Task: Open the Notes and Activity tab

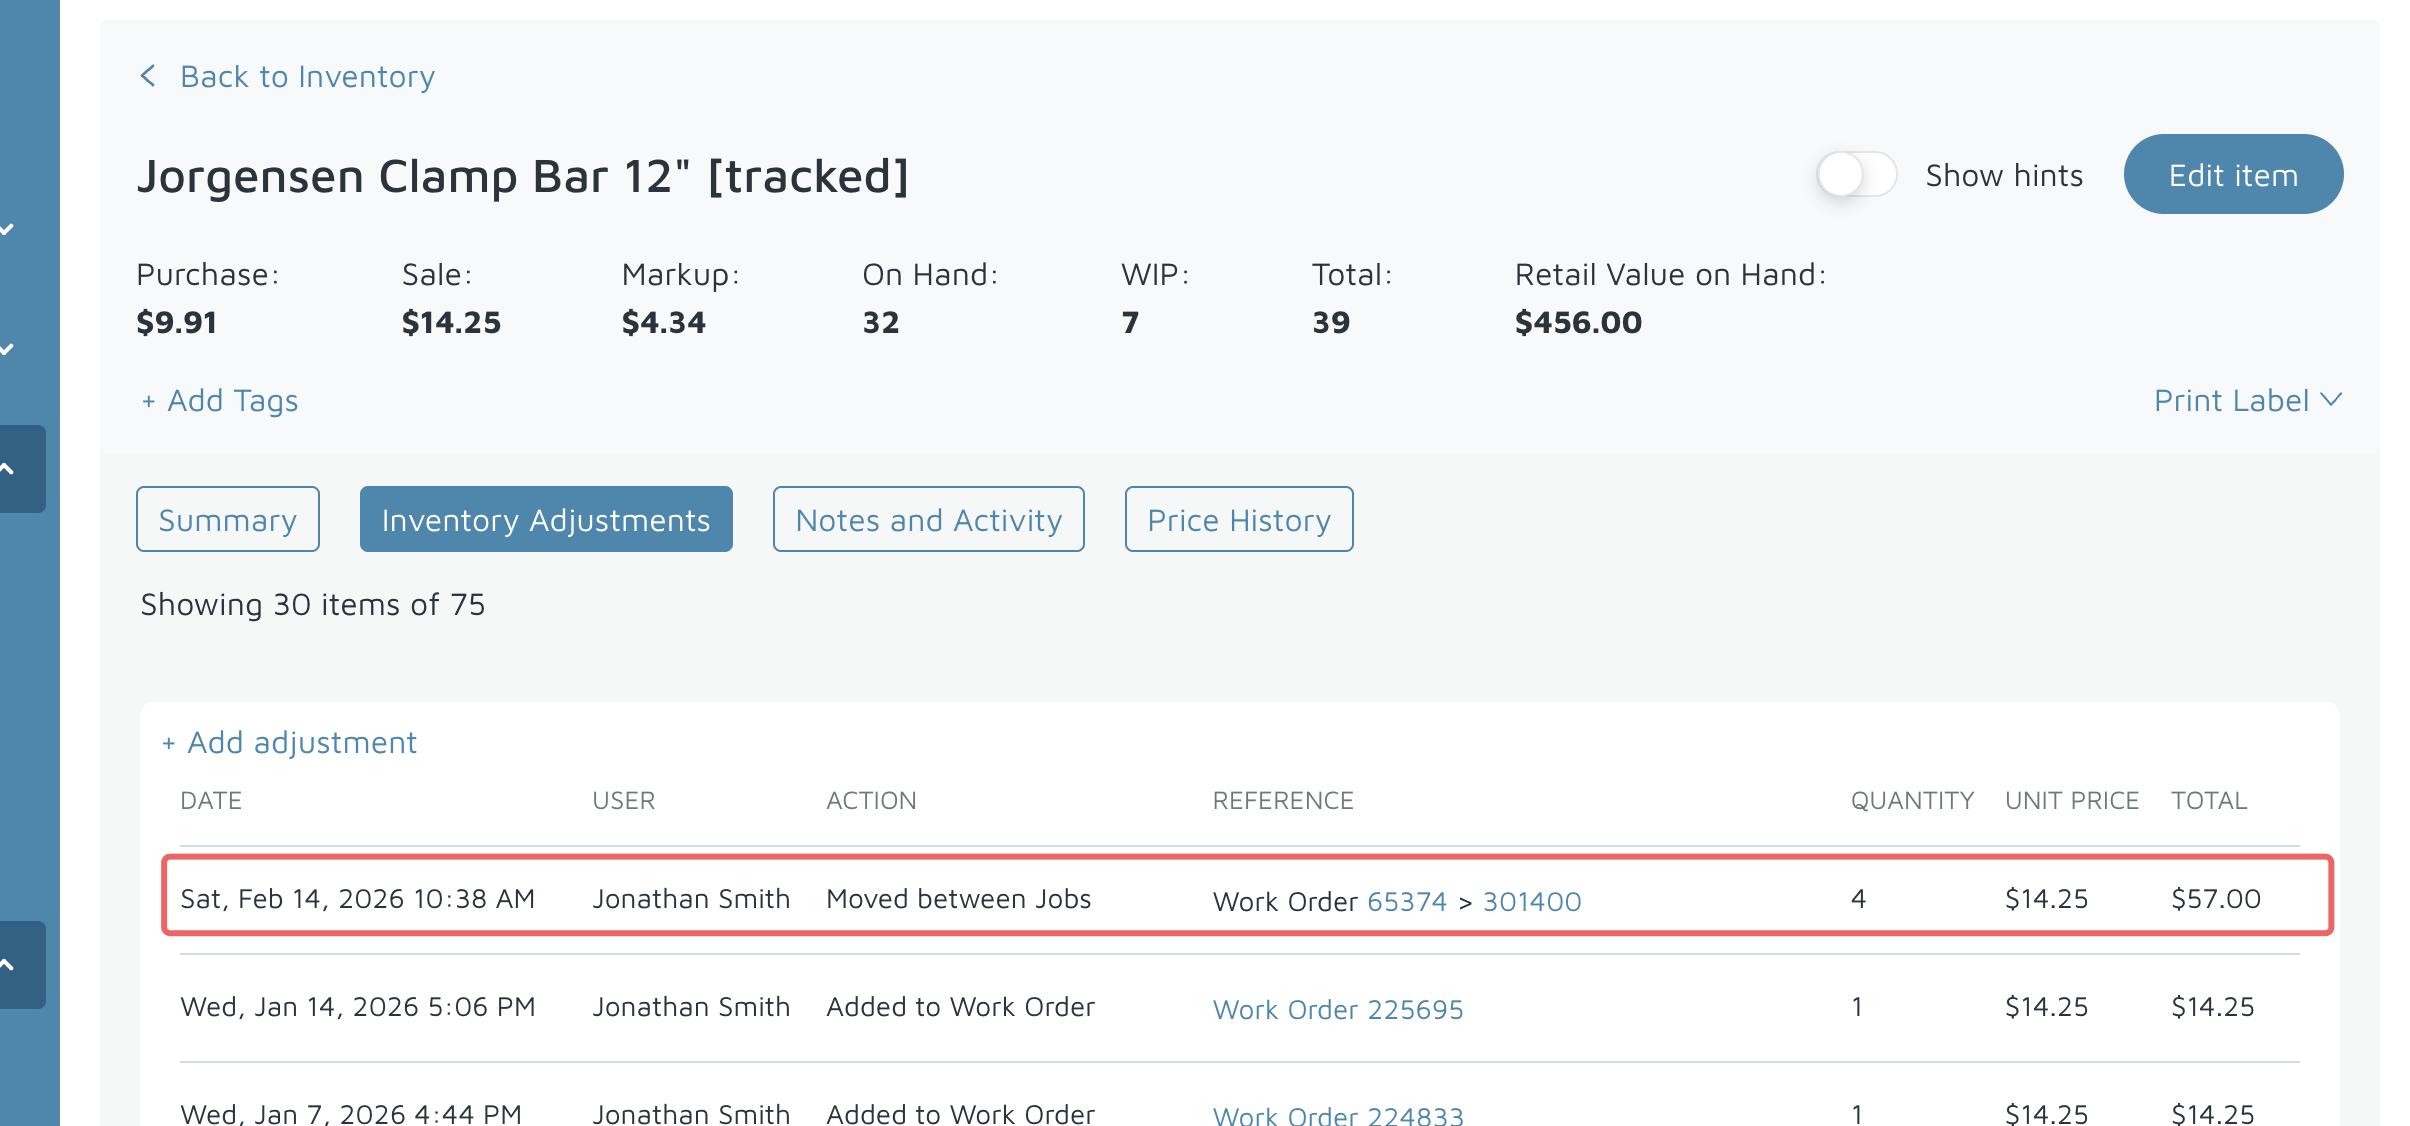Action: pyautogui.click(x=928, y=520)
